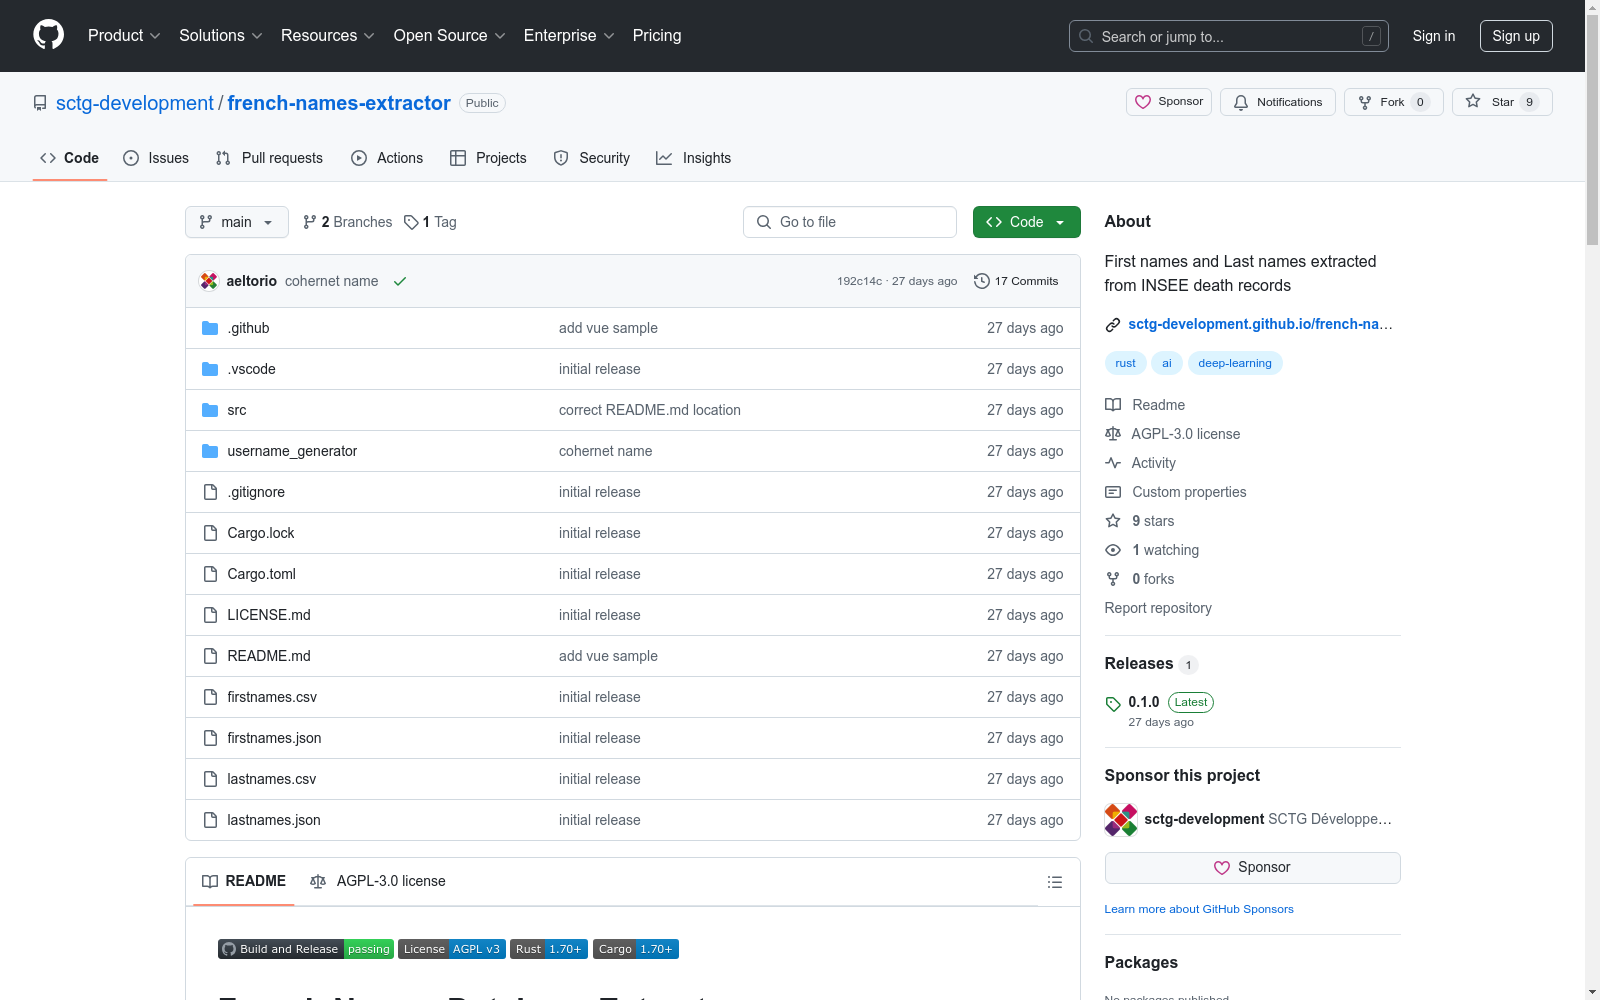Click the License AGPL v3 badge
The image size is (1600, 1000).
click(x=452, y=949)
